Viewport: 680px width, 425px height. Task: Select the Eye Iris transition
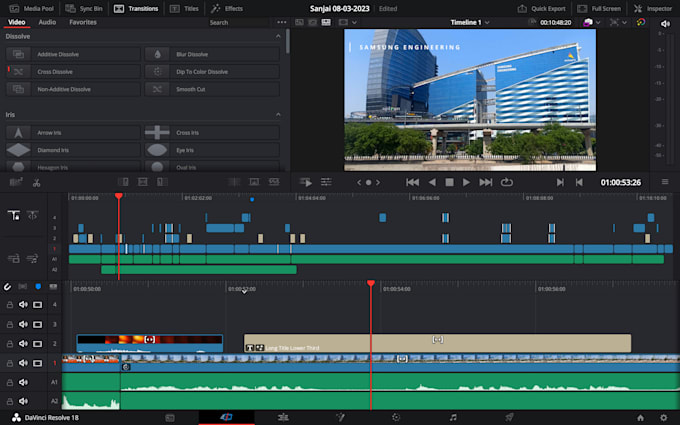click(x=212, y=150)
